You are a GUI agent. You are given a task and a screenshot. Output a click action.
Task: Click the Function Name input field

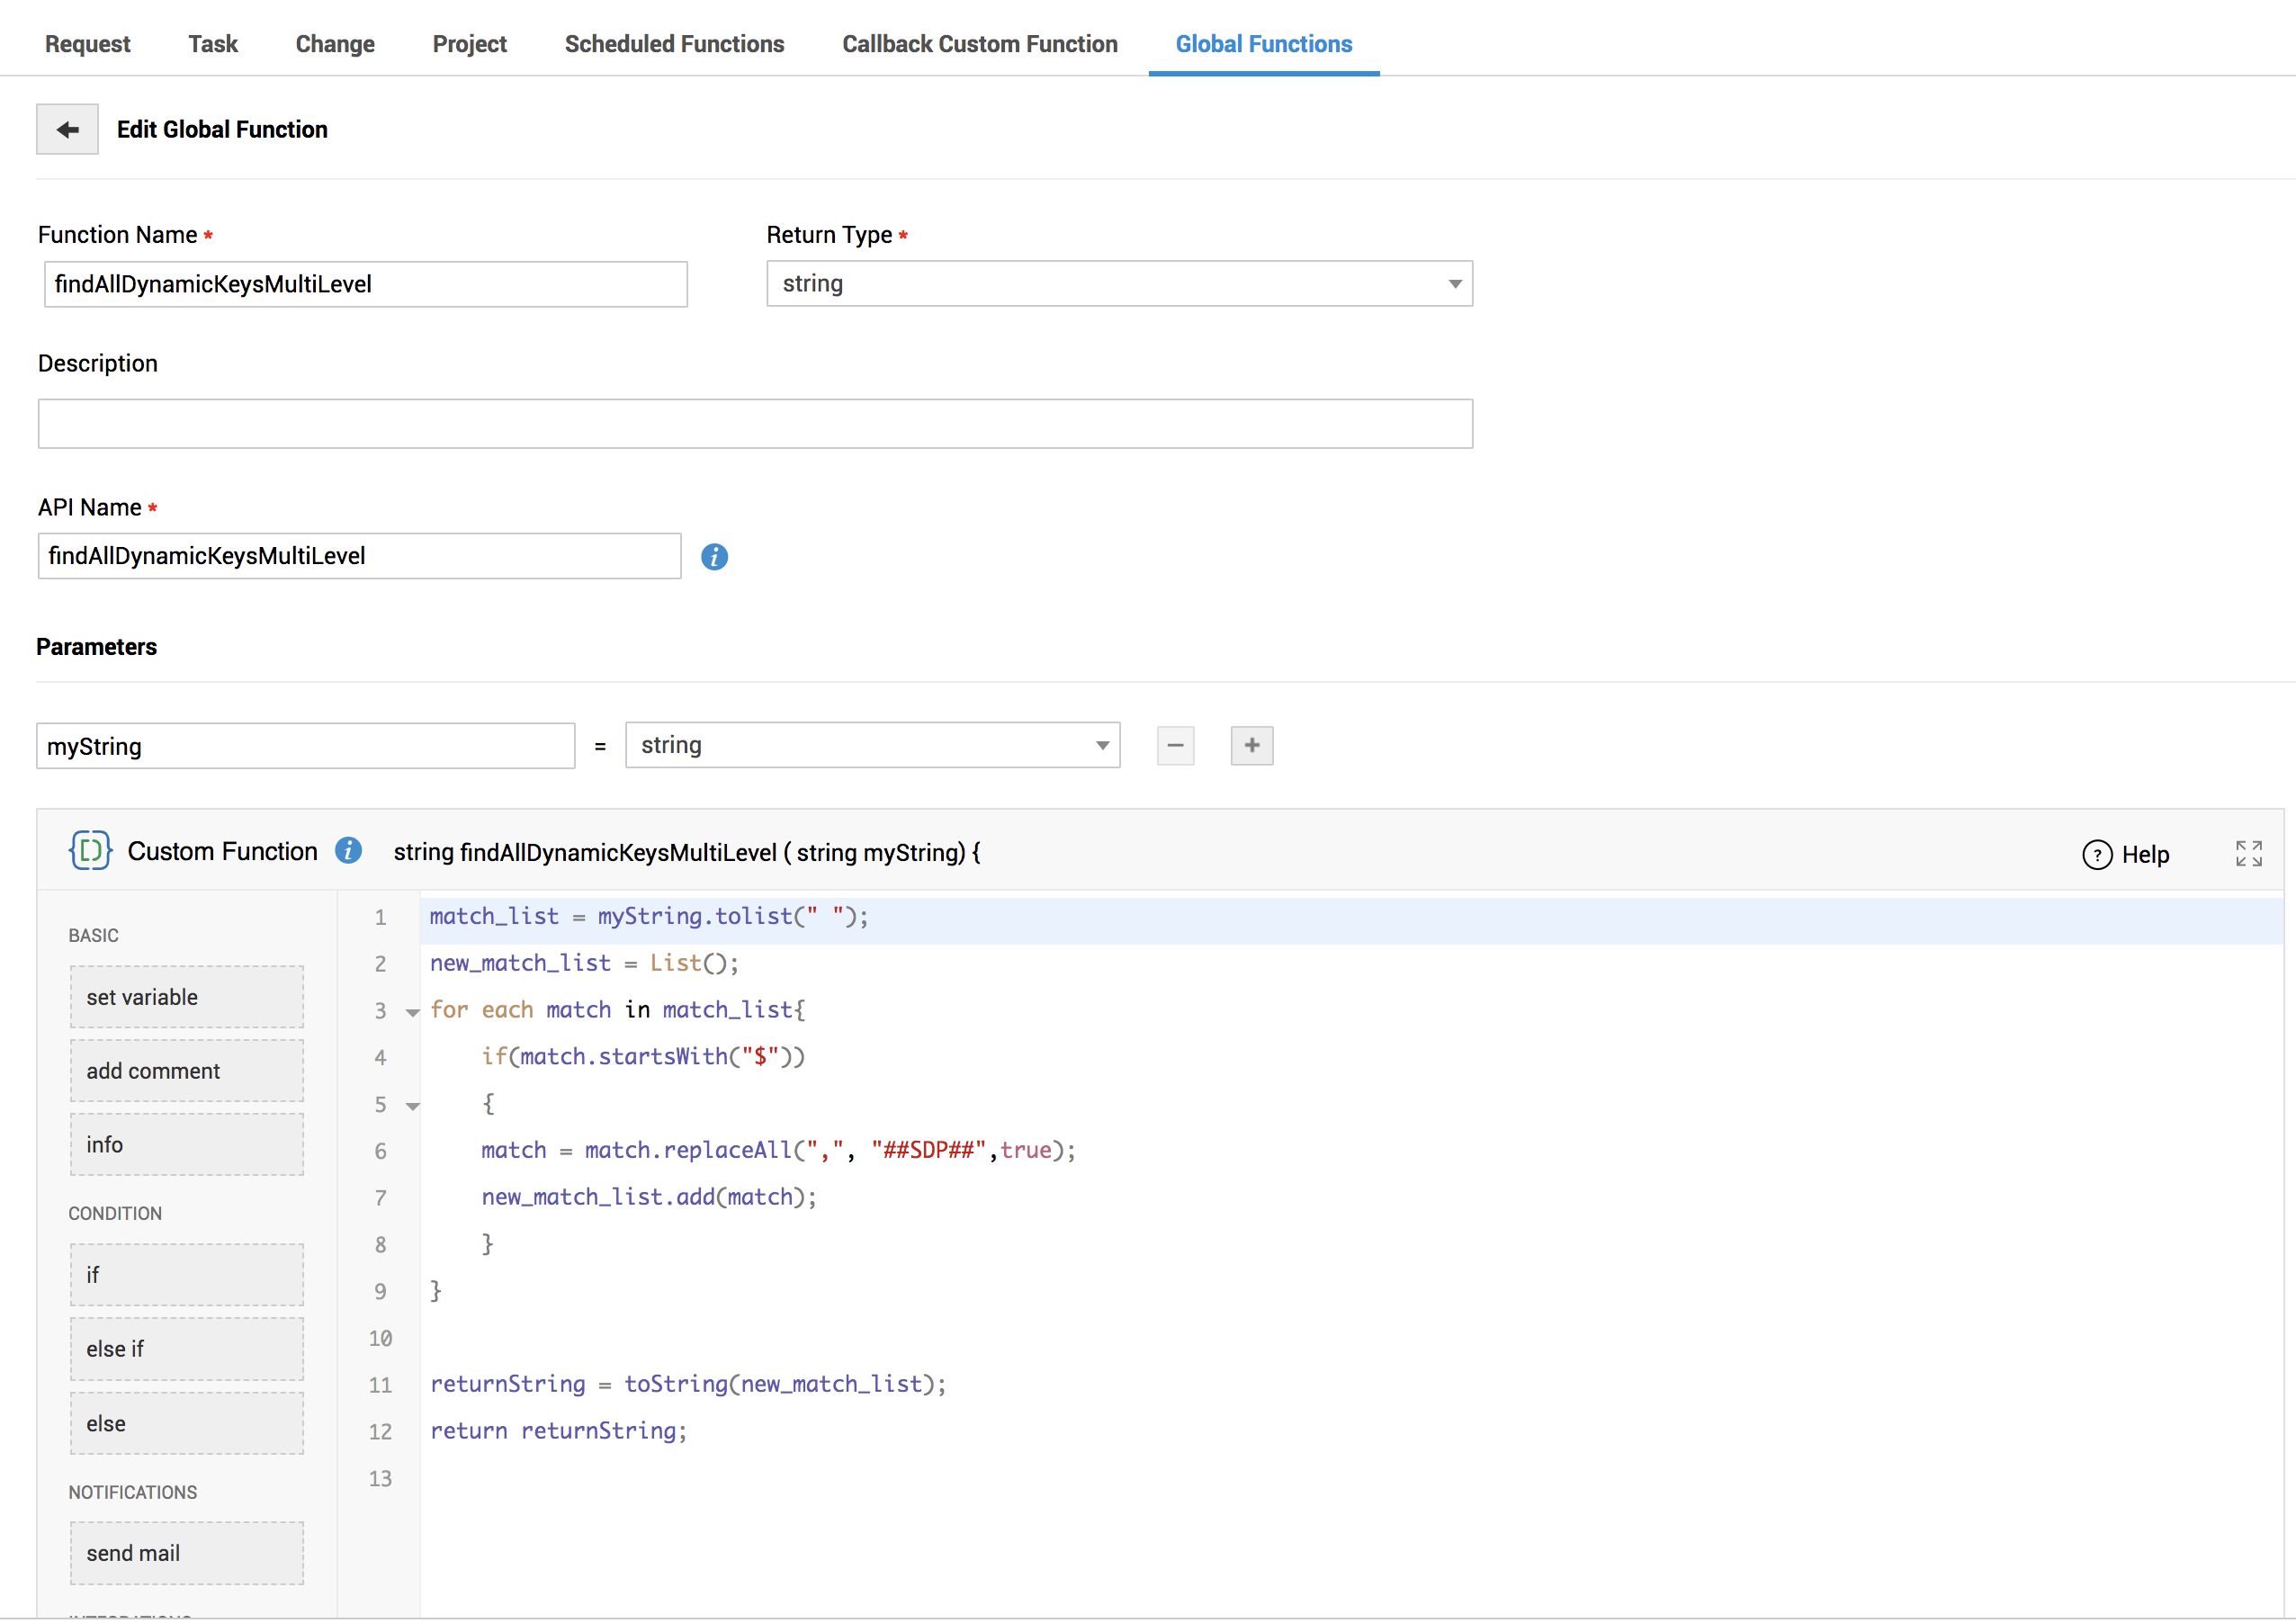click(365, 285)
